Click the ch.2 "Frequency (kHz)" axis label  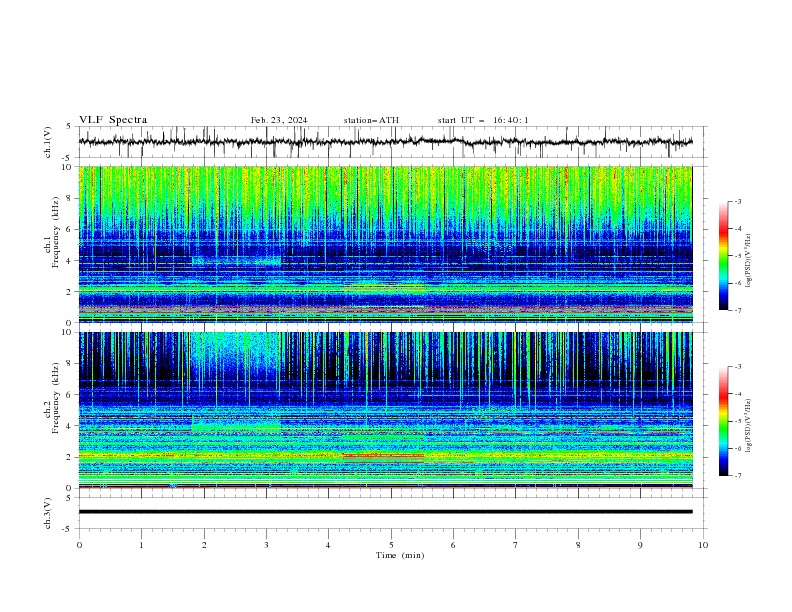tap(56, 398)
